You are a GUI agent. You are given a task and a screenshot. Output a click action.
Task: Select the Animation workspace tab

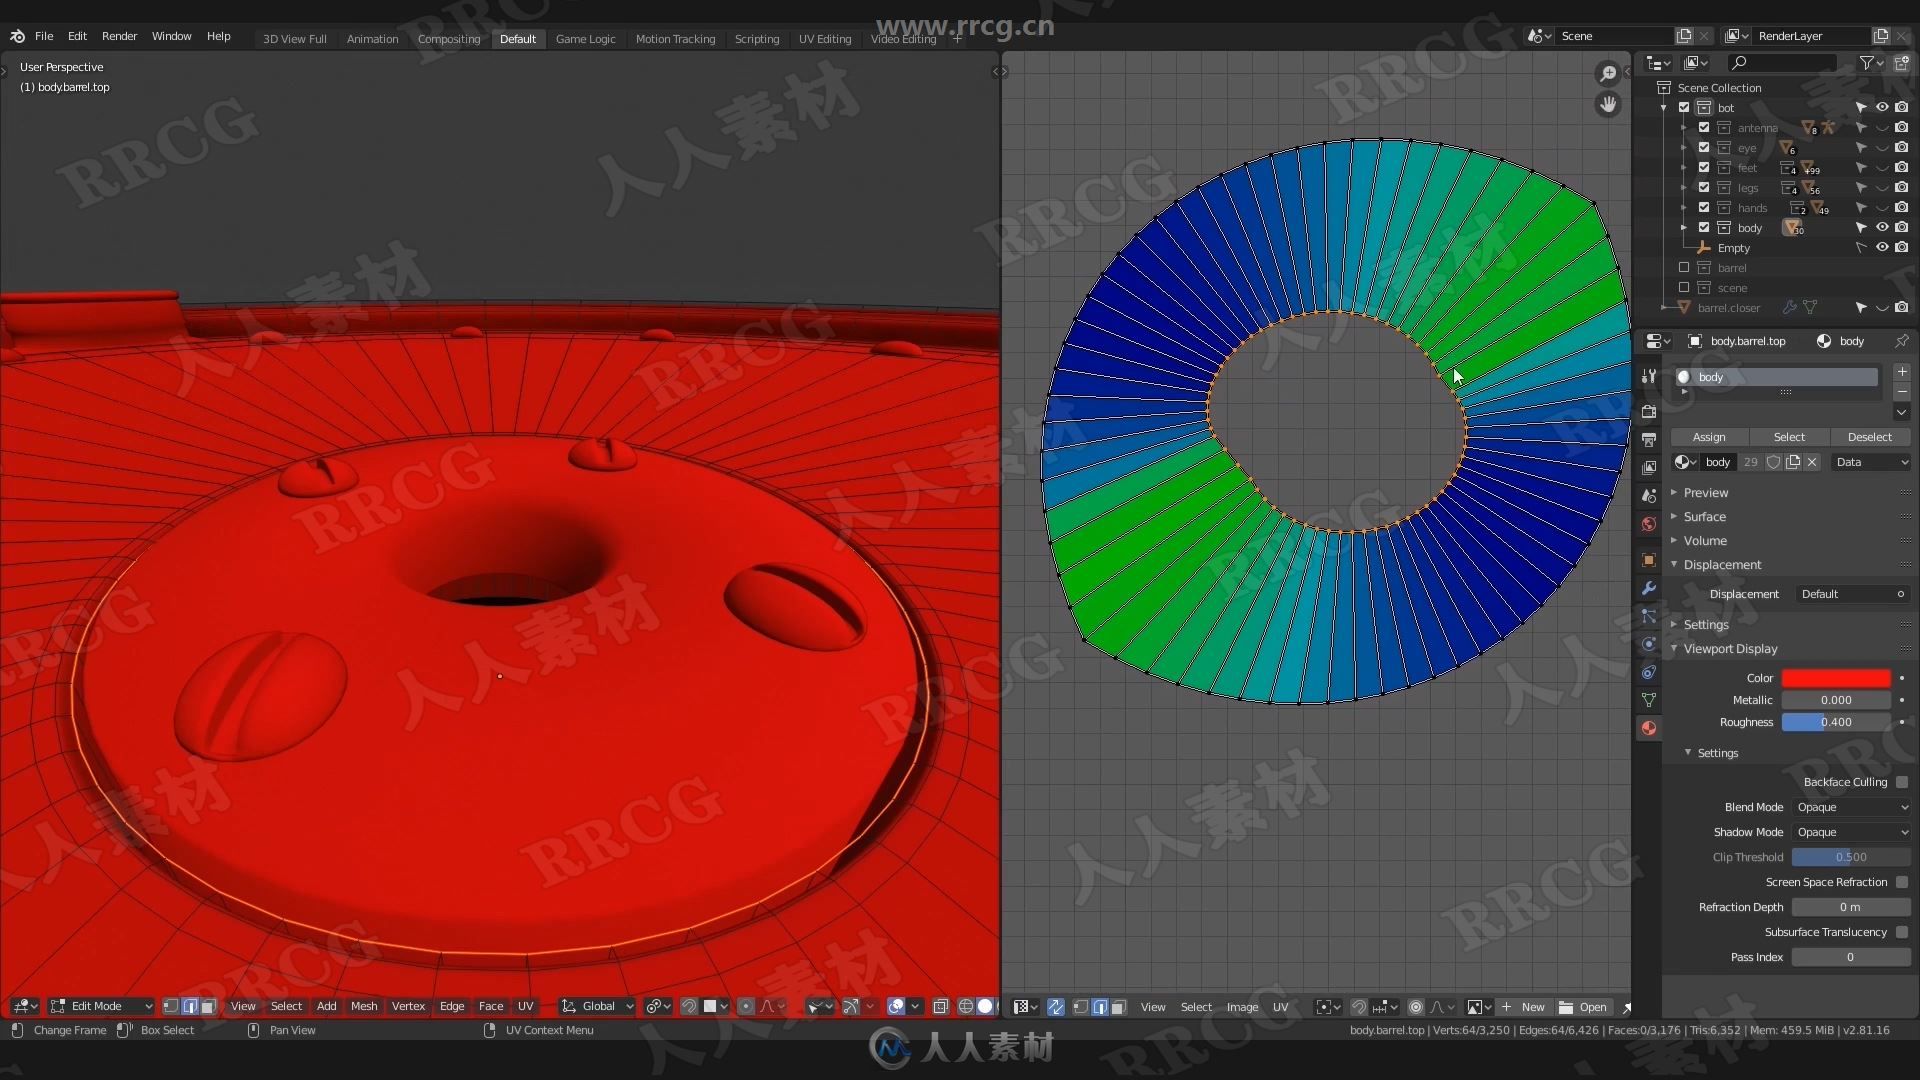pos(371,38)
